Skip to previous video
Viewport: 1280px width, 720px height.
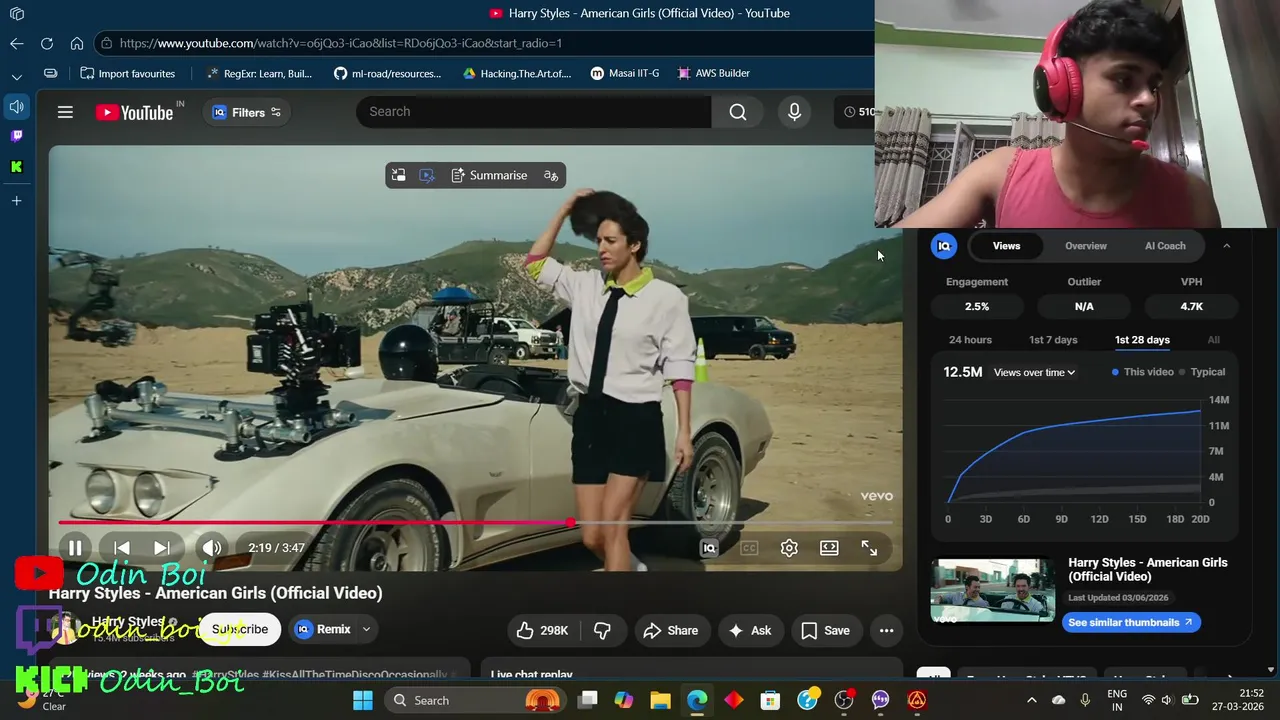pos(121,548)
